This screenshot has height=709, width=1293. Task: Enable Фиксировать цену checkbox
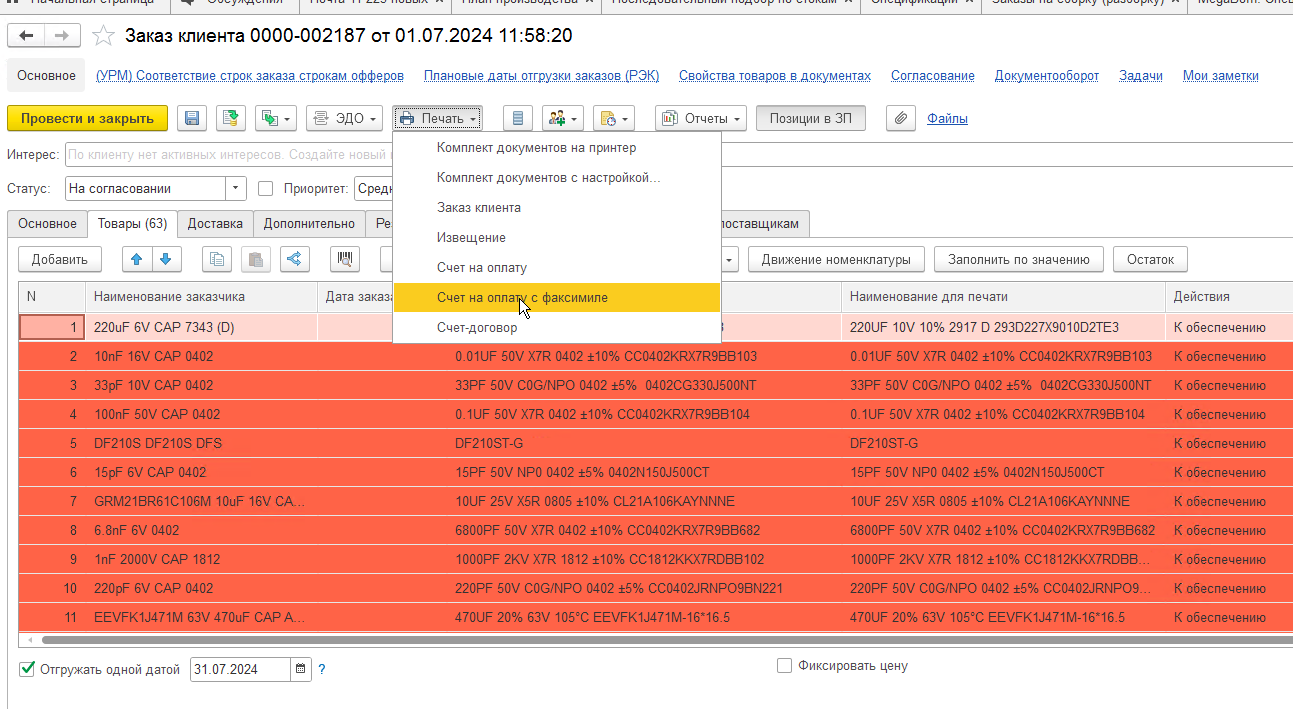(785, 665)
